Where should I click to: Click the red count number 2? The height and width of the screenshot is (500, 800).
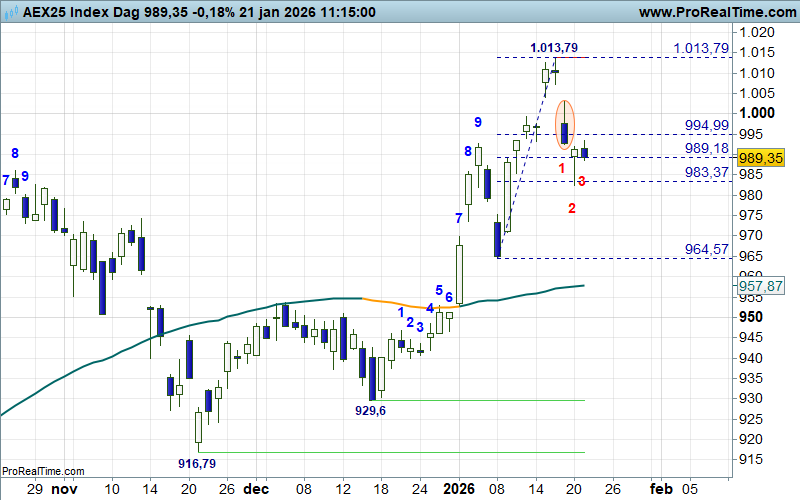572,209
